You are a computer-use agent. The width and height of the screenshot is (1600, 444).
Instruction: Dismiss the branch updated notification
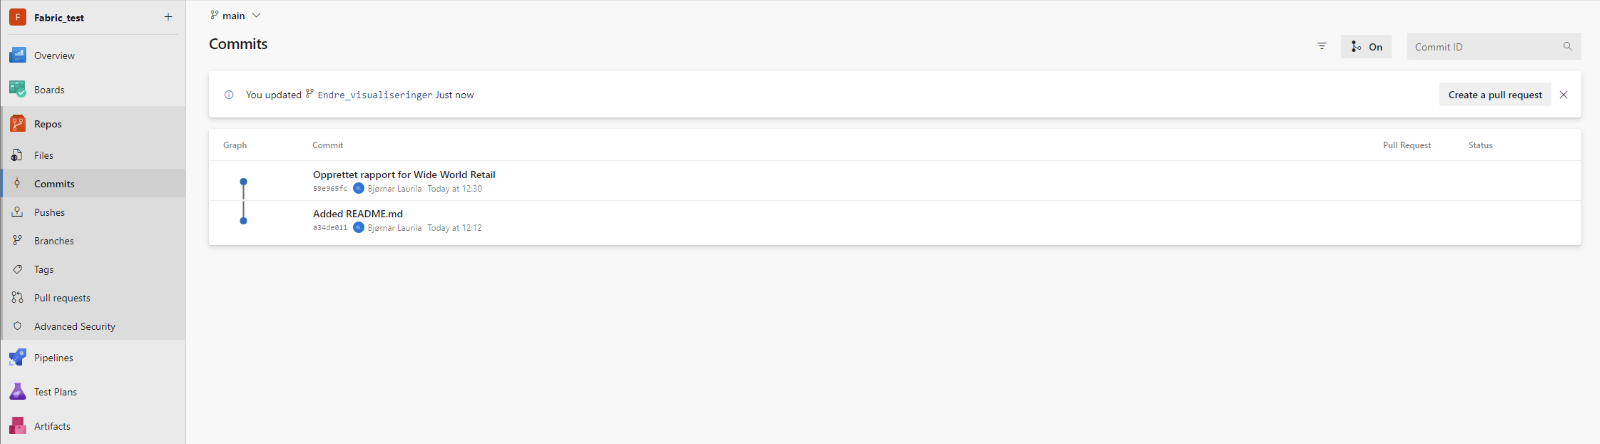tap(1564, 95)
